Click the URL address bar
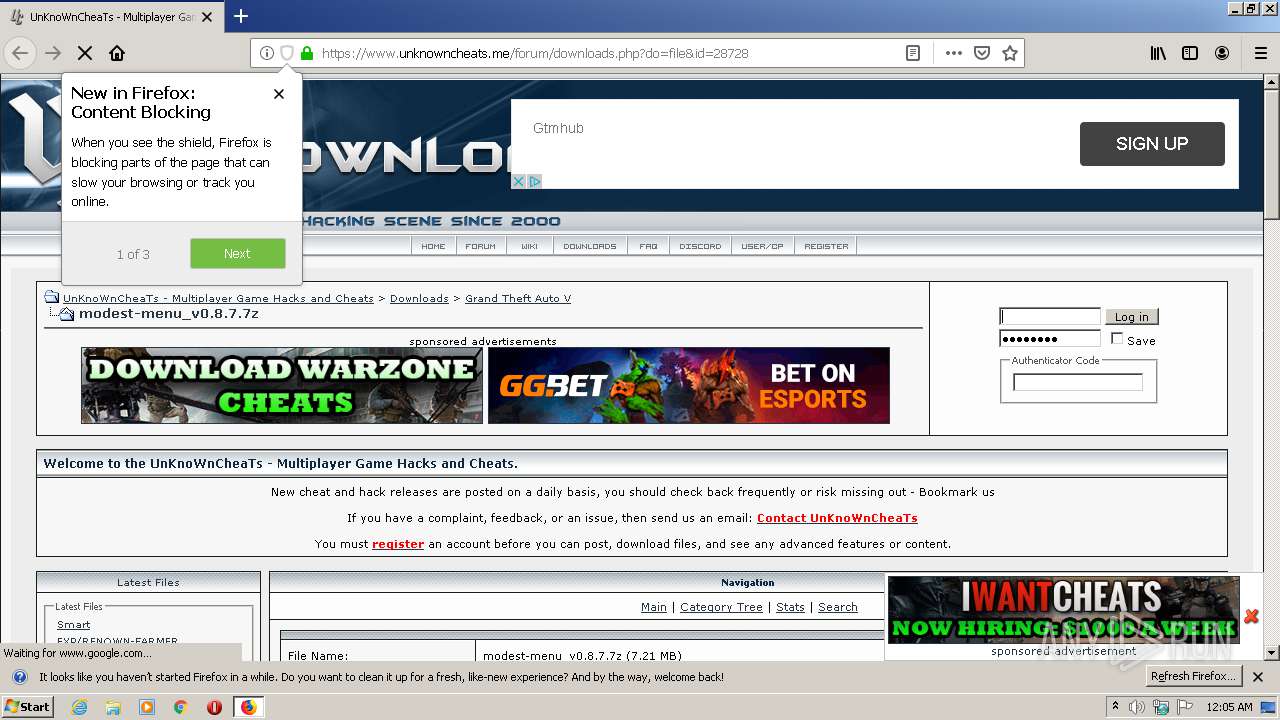Viewport: 1280px width, 720px height. click(x=605, y=53)
